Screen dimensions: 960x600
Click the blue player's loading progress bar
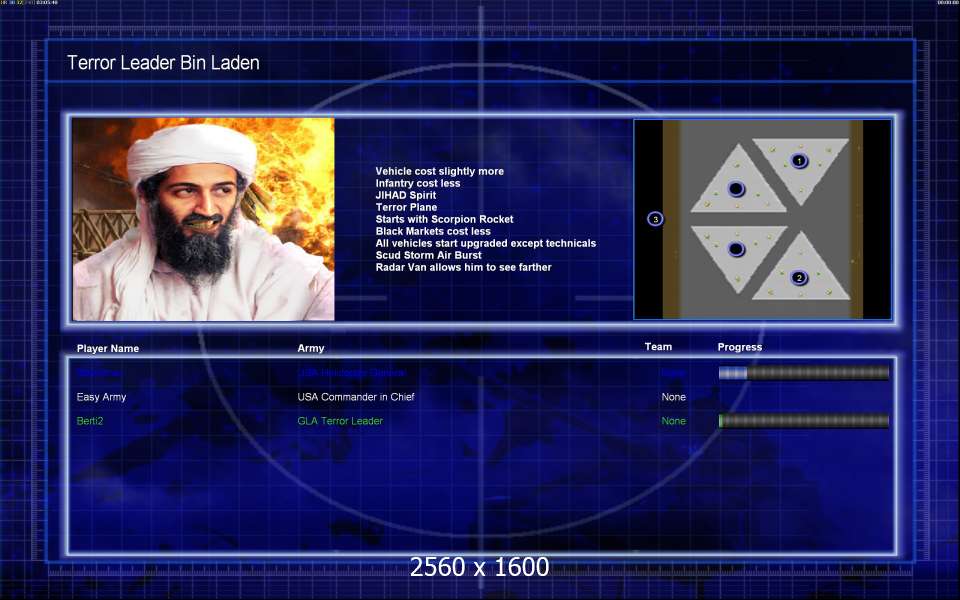(x=804, y=372)
